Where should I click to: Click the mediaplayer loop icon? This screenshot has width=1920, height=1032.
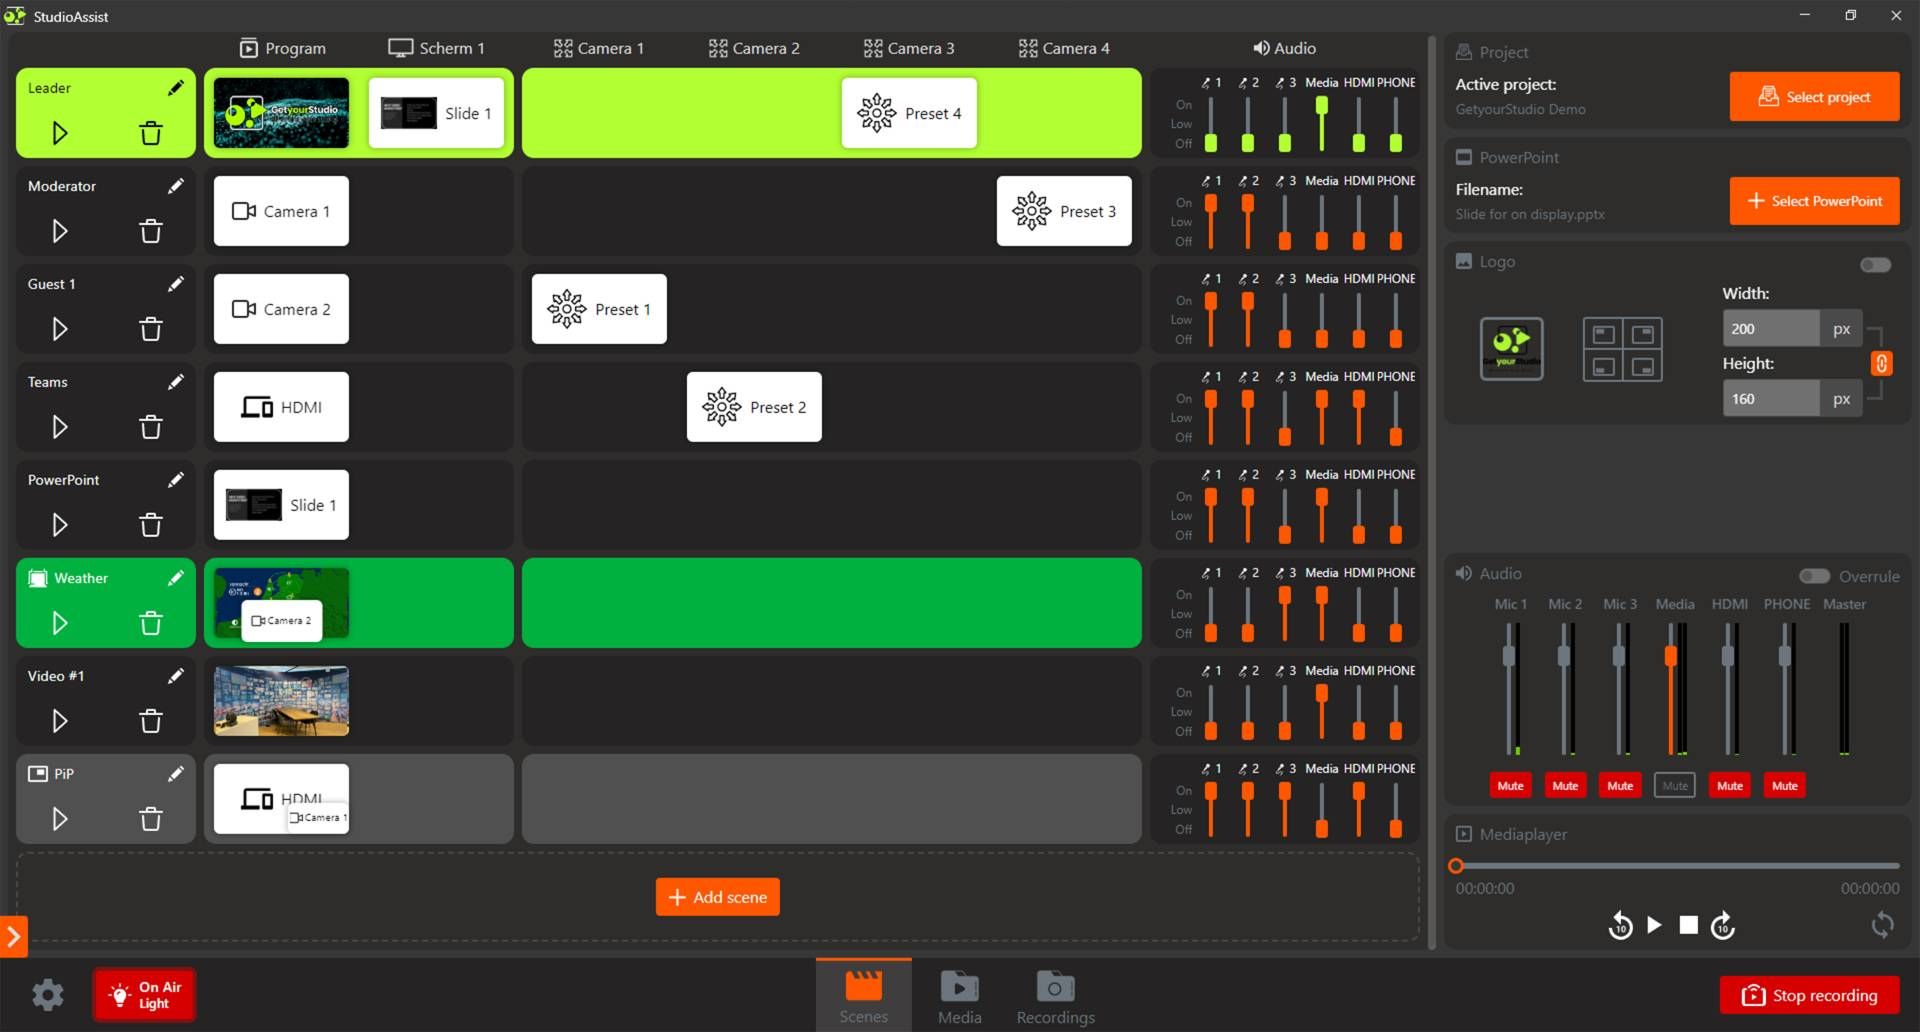coord(1882,925)
